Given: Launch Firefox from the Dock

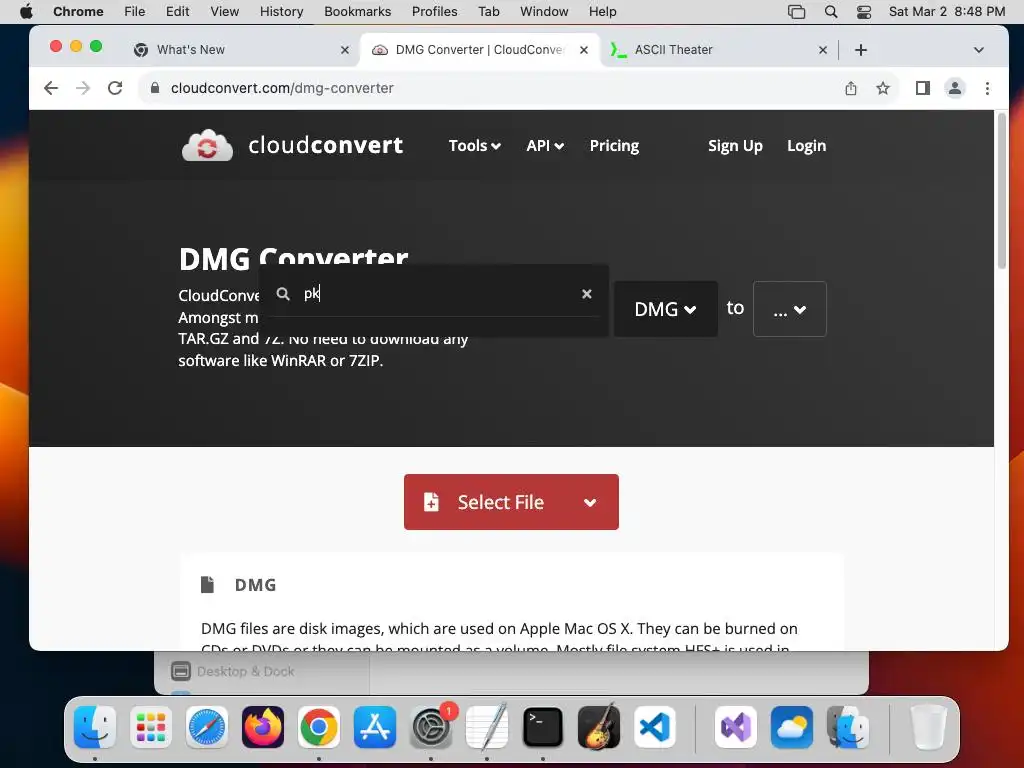Looking at the screenshot, I should pyautogui.click(x=263, y=727).
